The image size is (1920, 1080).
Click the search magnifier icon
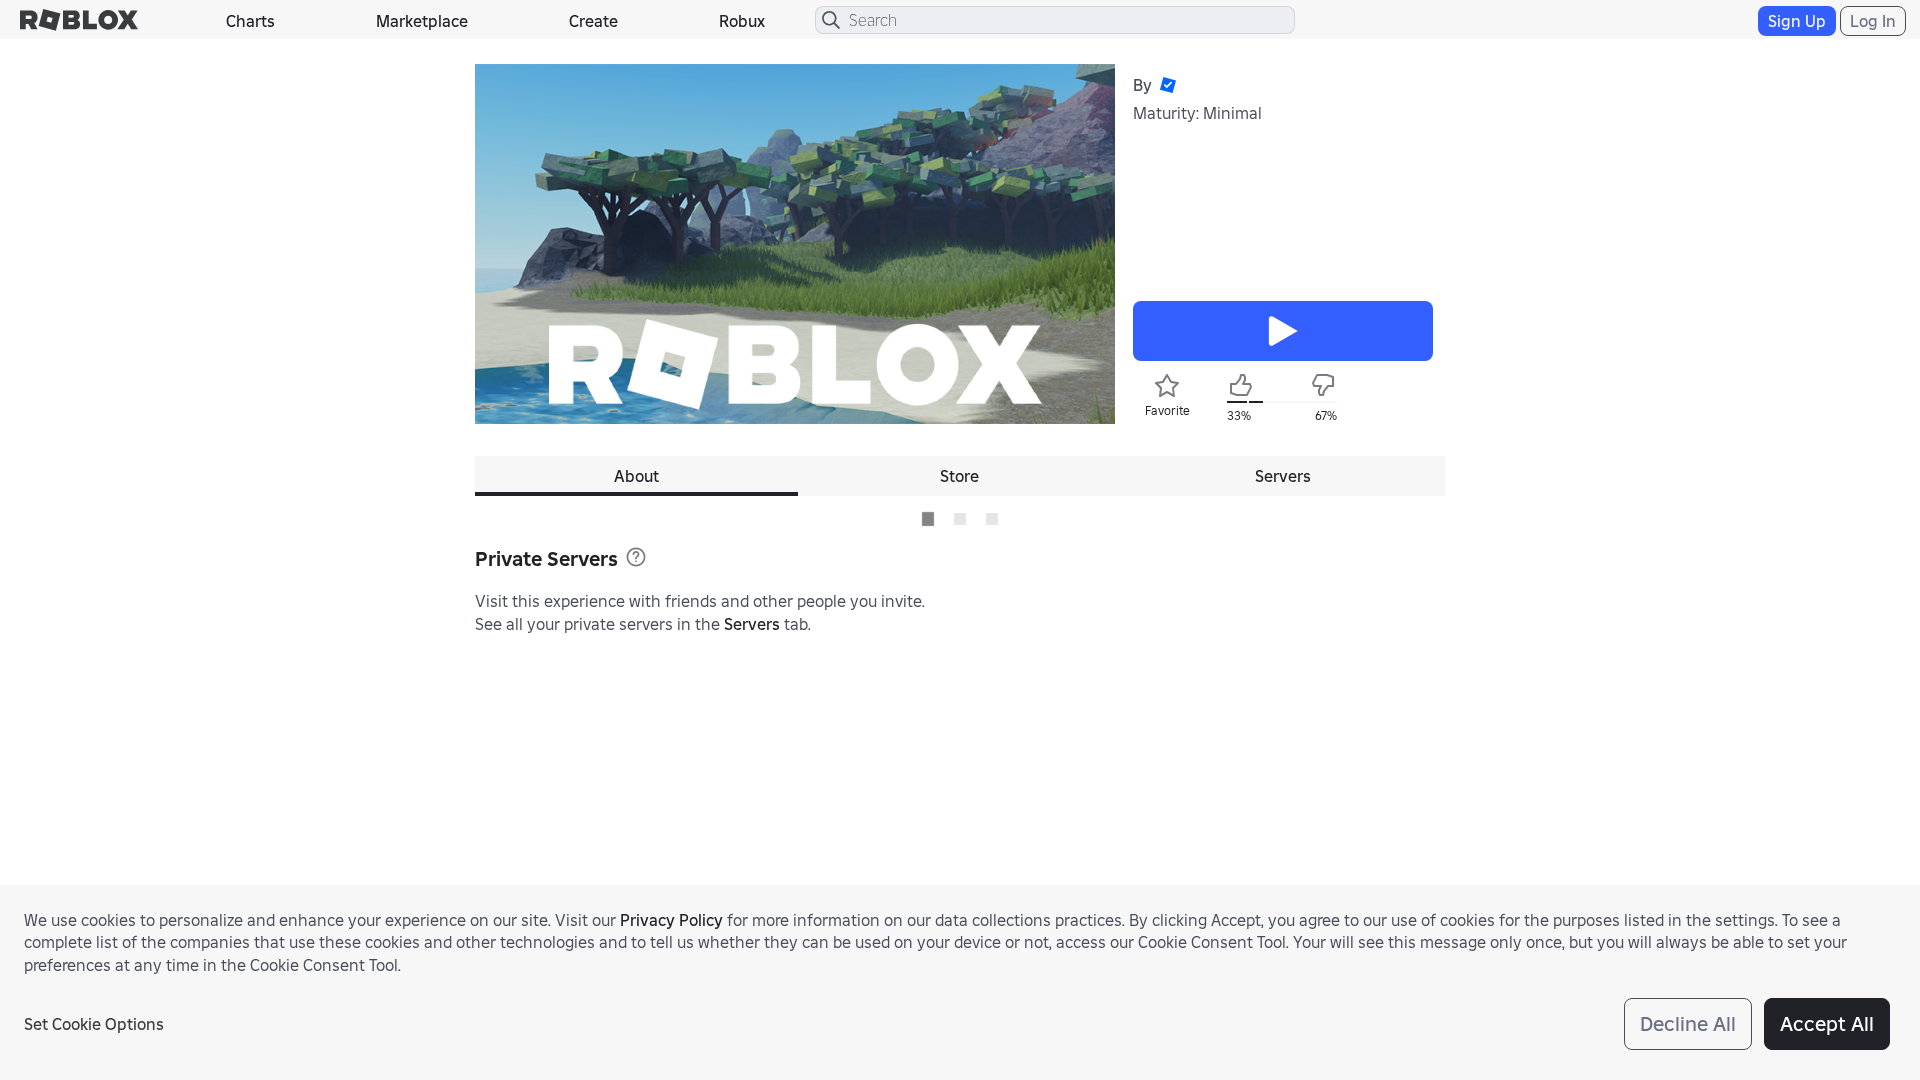point(830,20)
